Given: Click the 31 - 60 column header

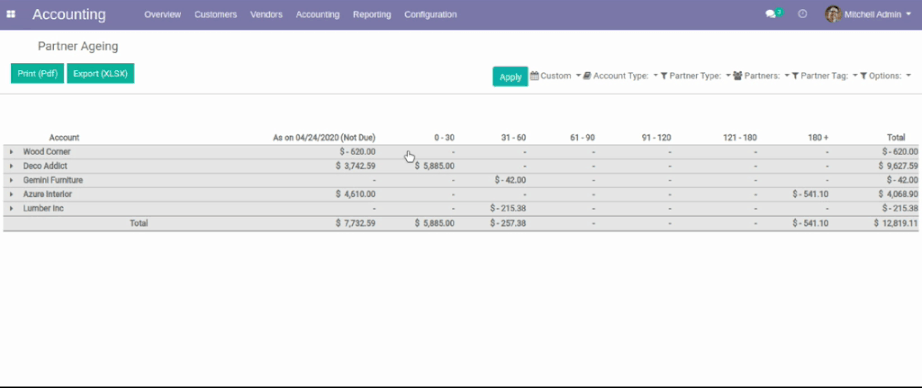Looking at the screenshot, I should [x=514, y=138].
